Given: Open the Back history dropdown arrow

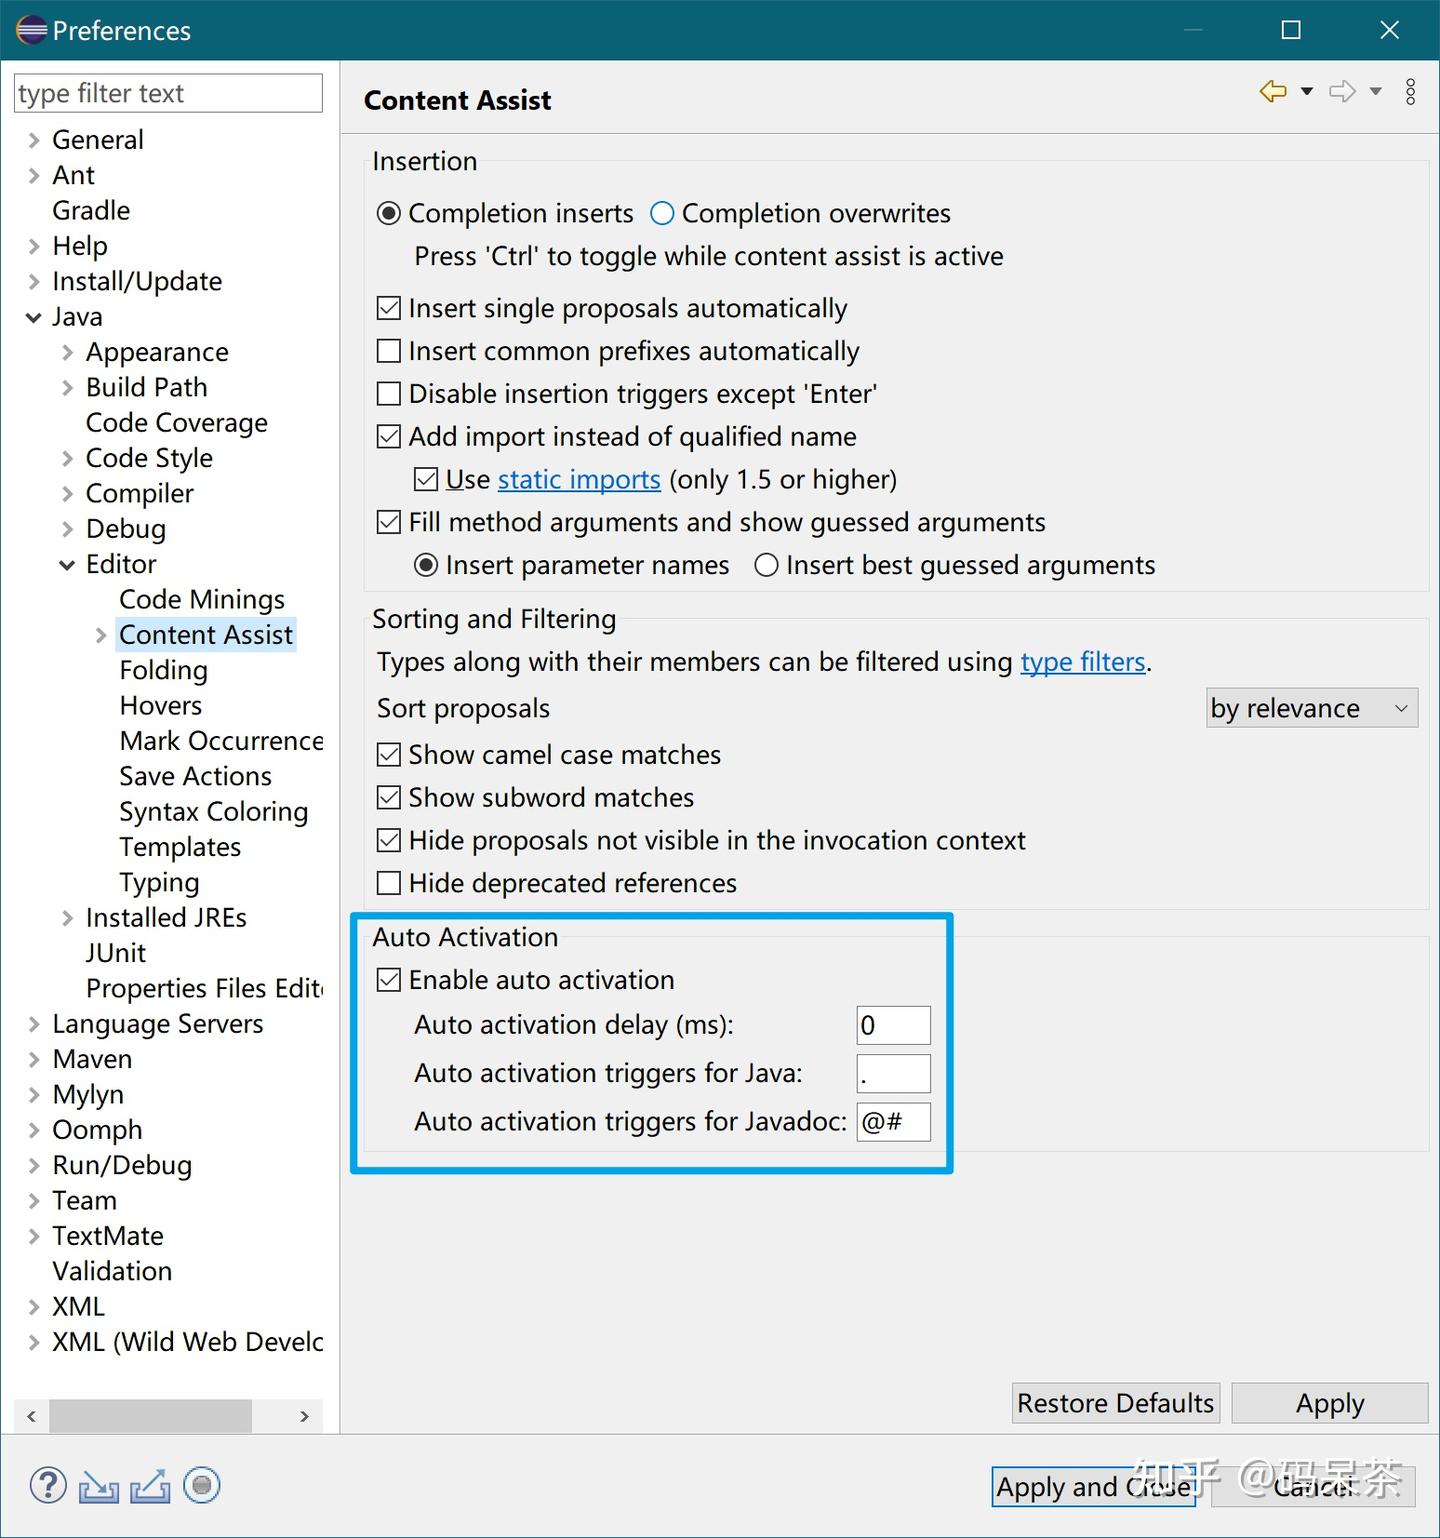Looking at the screenshot, I should [x=1306, y=92].
